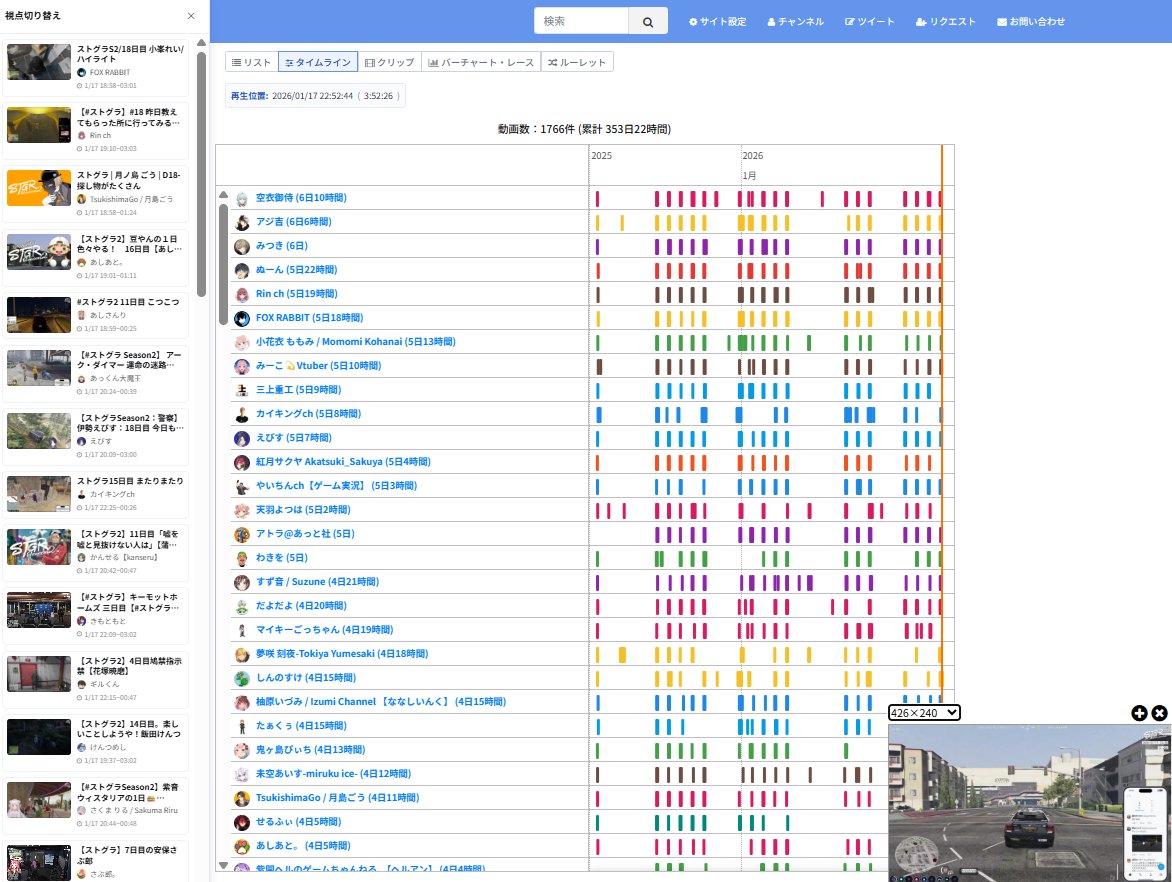
Task: Click みーこ Vtuber avatar icon
Action: pyautogui.click(x=241, y=366)
